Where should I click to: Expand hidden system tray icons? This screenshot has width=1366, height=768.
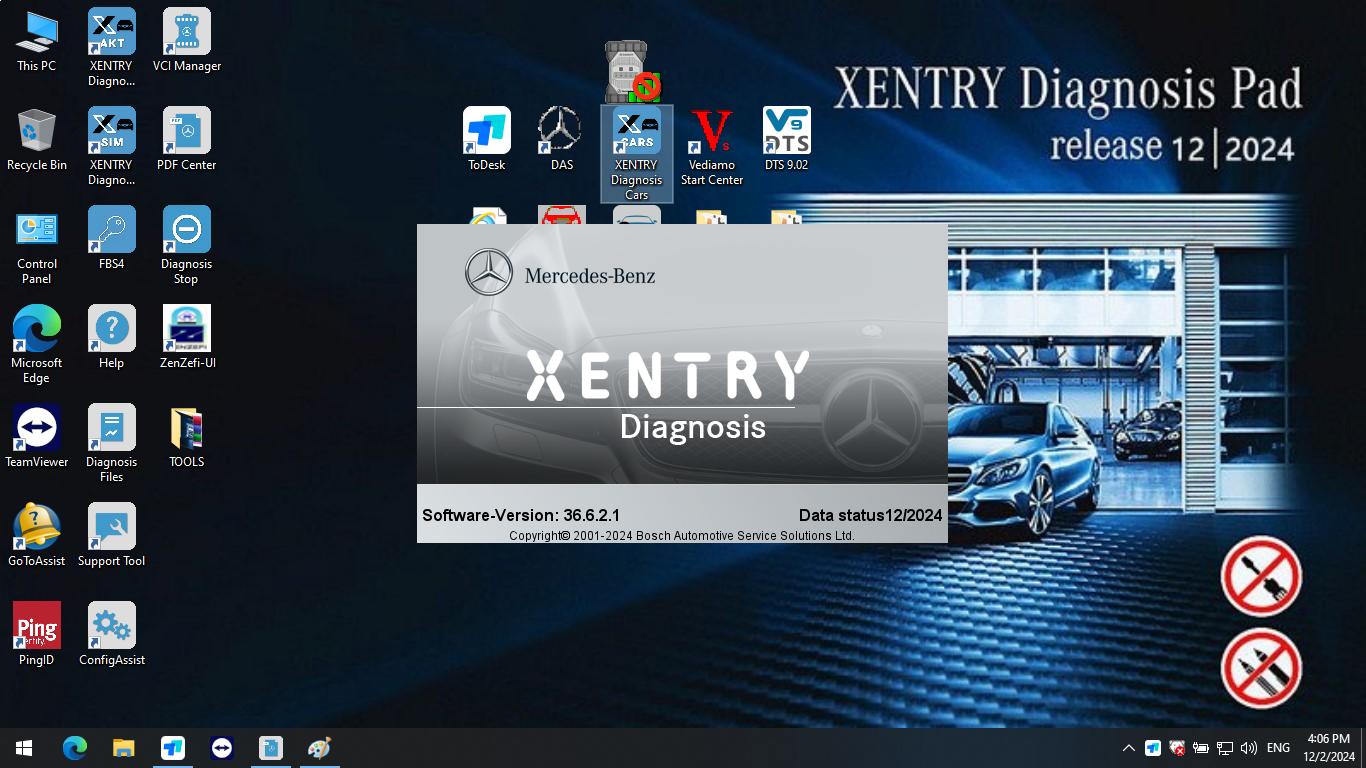[x=1128, y=747]
